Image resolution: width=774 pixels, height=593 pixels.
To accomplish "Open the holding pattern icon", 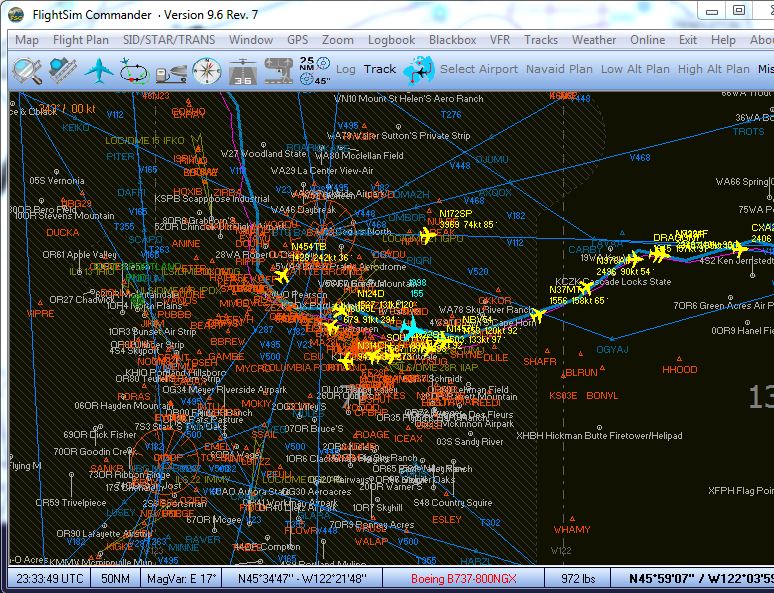I will pyautogui.click(x=134, y=71).
